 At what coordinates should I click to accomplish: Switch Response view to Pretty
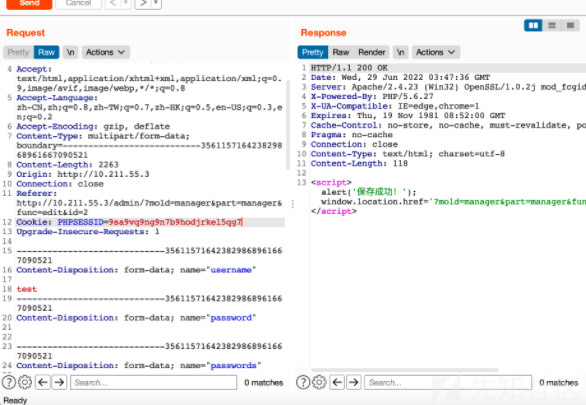[x=313, y=52]
